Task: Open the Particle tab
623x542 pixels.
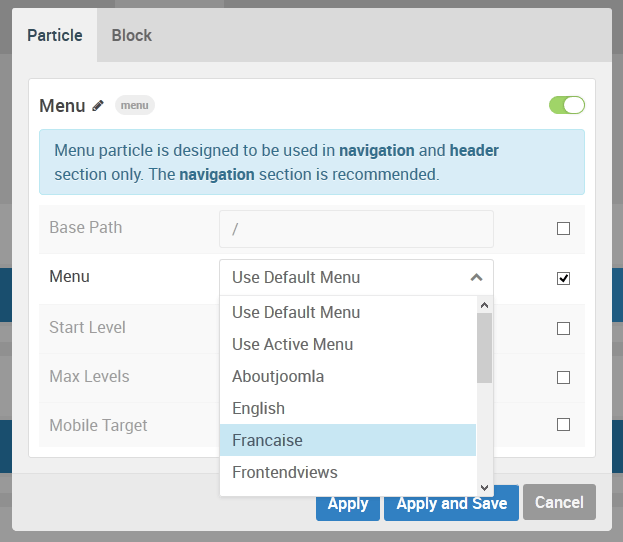Action: tap(55, 36)
